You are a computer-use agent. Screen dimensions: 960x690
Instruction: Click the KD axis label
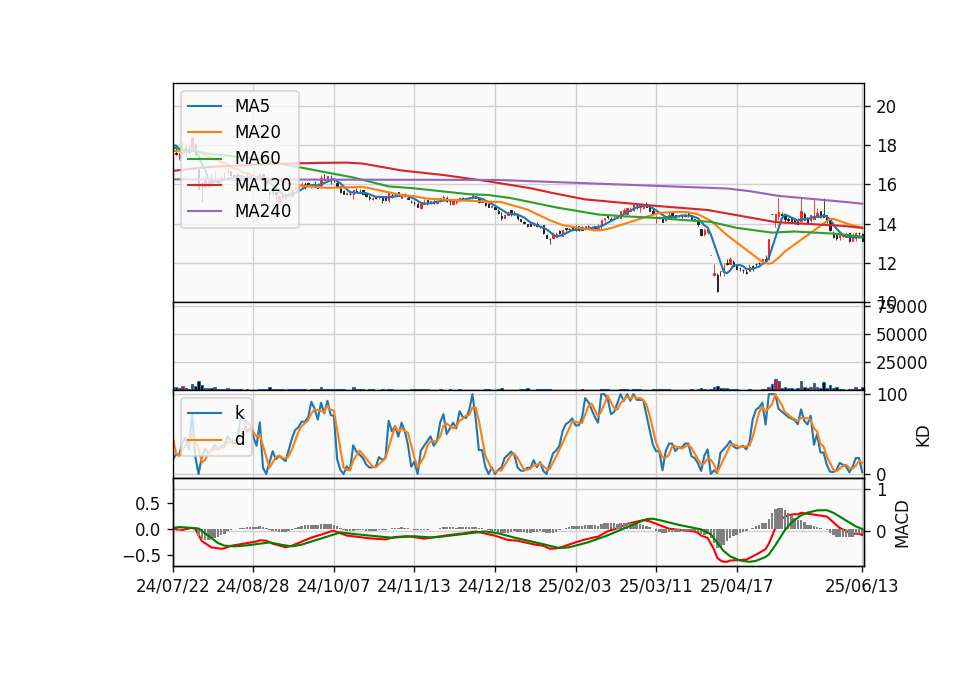point(923,437)
